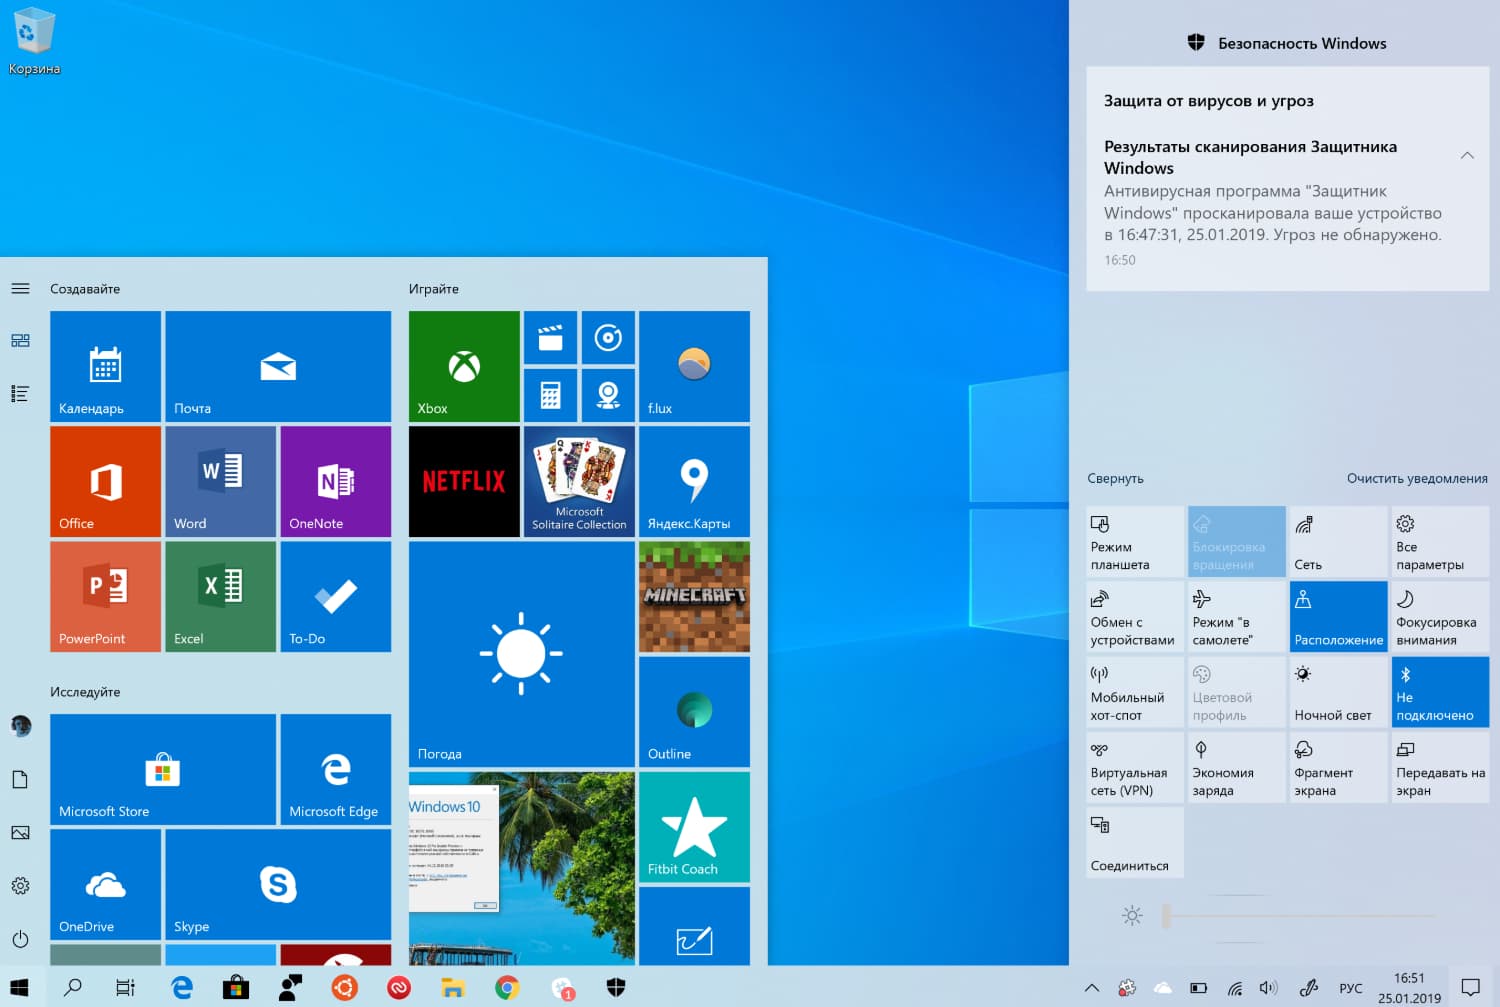Enable Режим планшета quick action
Viewport: 1500px width, 1007px height.
tap(1134, 541)
